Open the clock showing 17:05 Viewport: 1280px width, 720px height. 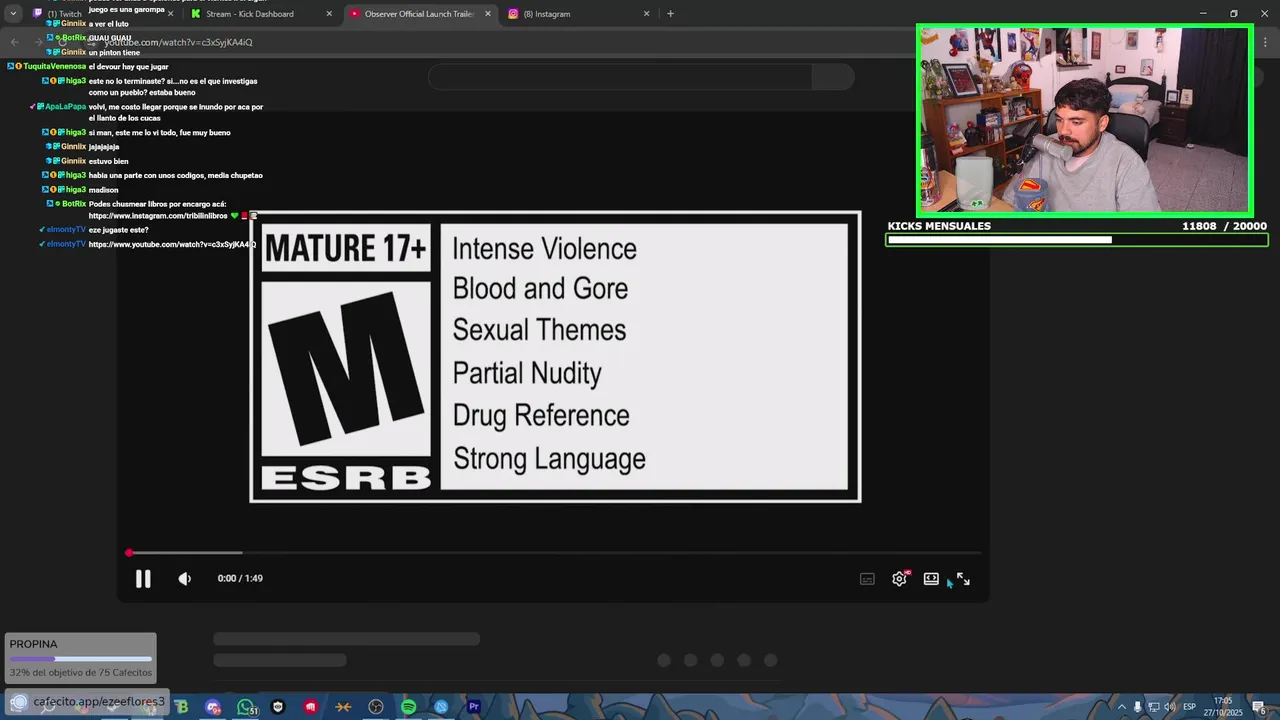1223,706
